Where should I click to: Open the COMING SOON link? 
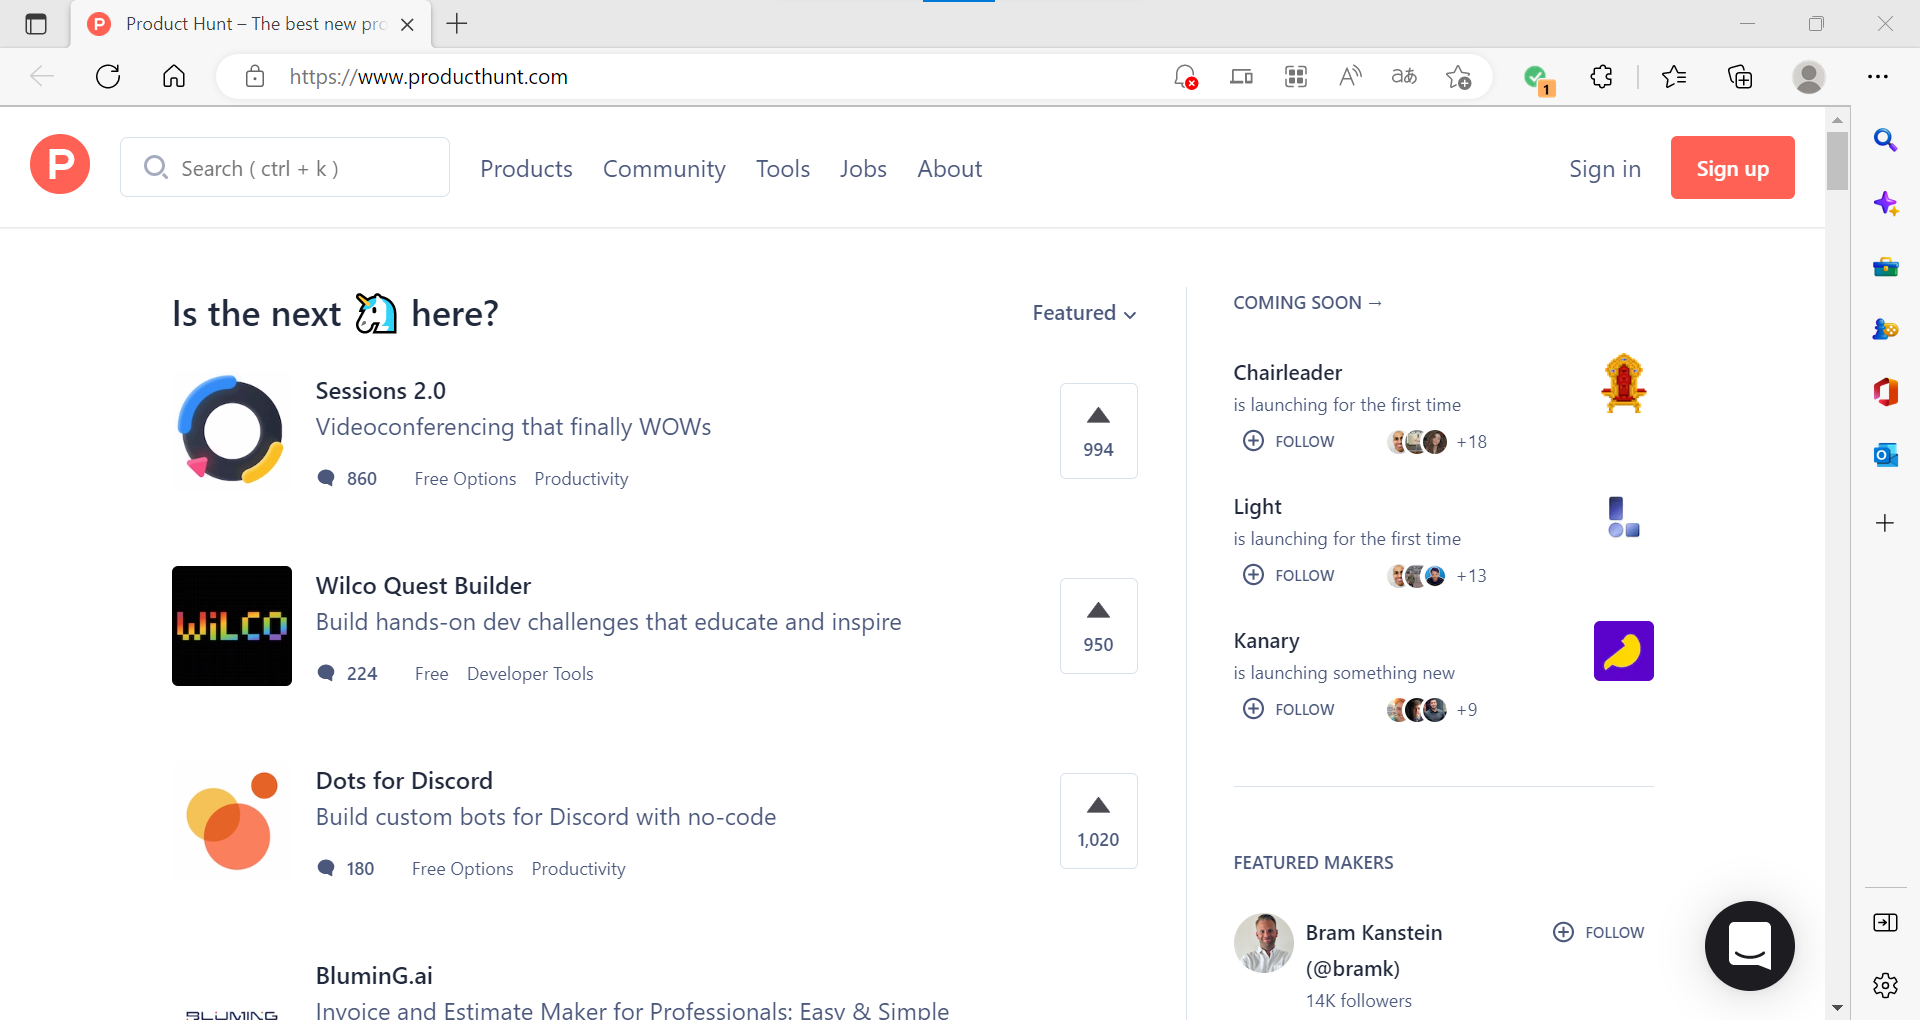tap(1307, 303)
